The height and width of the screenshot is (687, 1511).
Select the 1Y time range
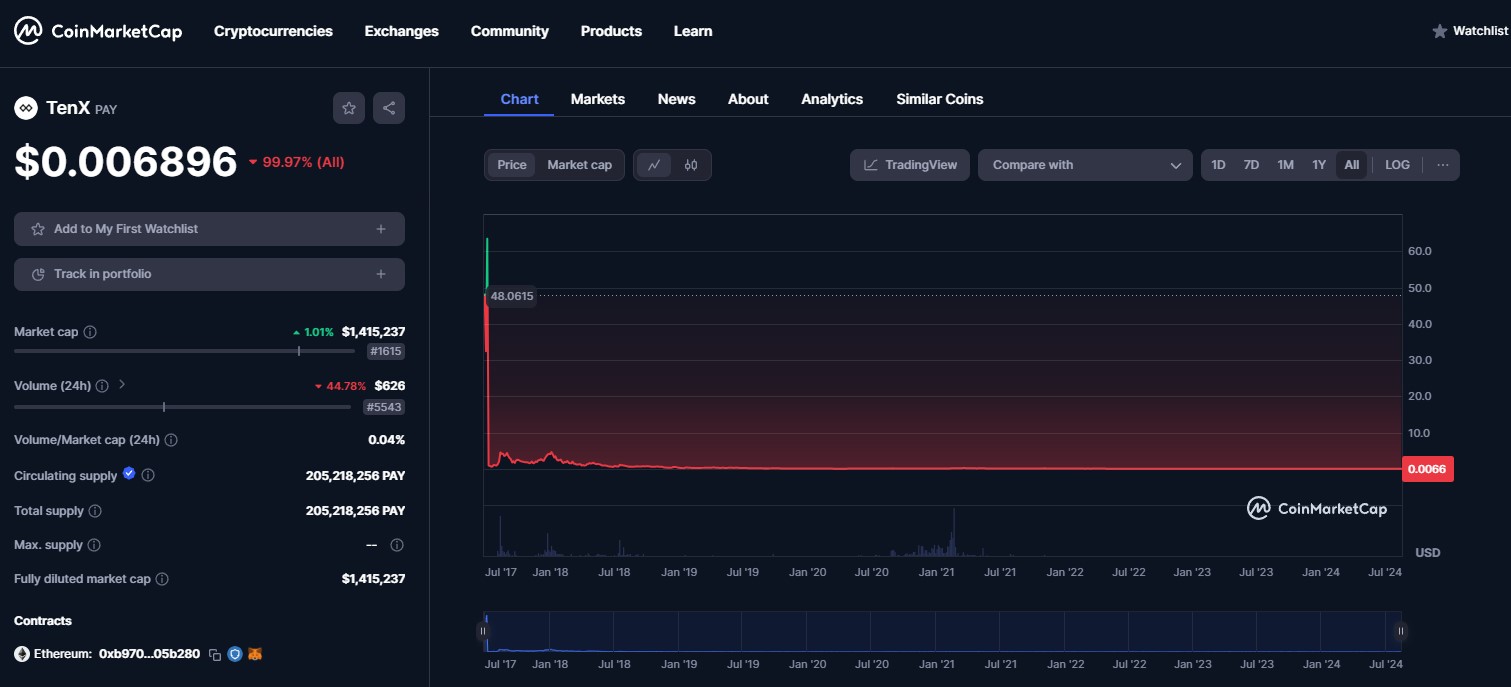pyautogui.click(x=1319, y=165)
